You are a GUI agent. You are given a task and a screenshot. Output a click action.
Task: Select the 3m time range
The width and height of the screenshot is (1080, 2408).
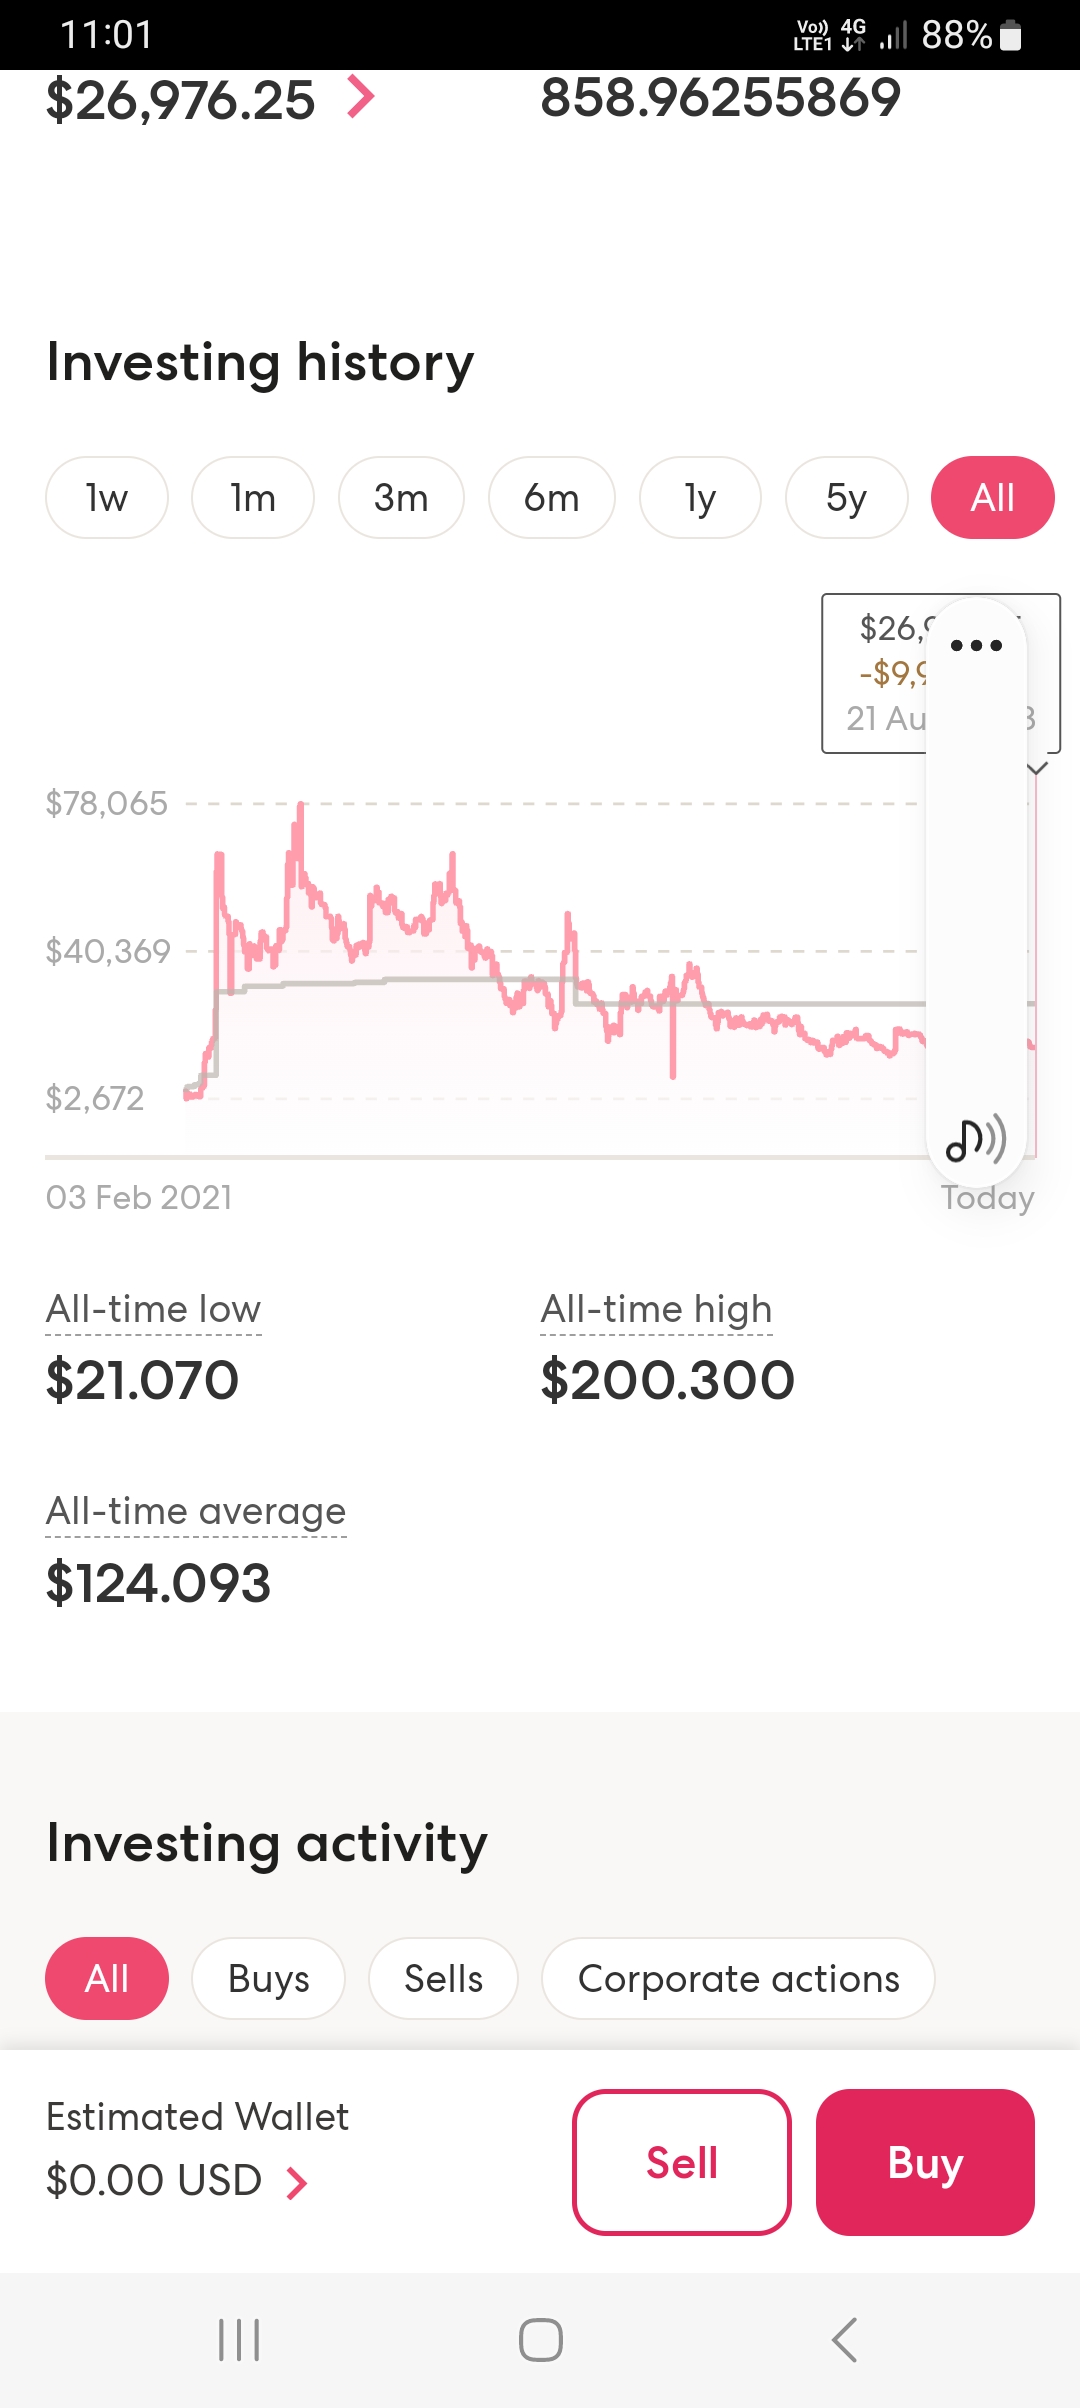coord(401,498)
